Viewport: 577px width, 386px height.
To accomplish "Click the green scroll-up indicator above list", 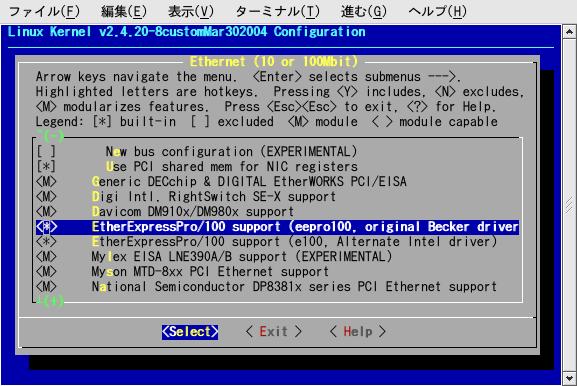I will coord(50,137).
